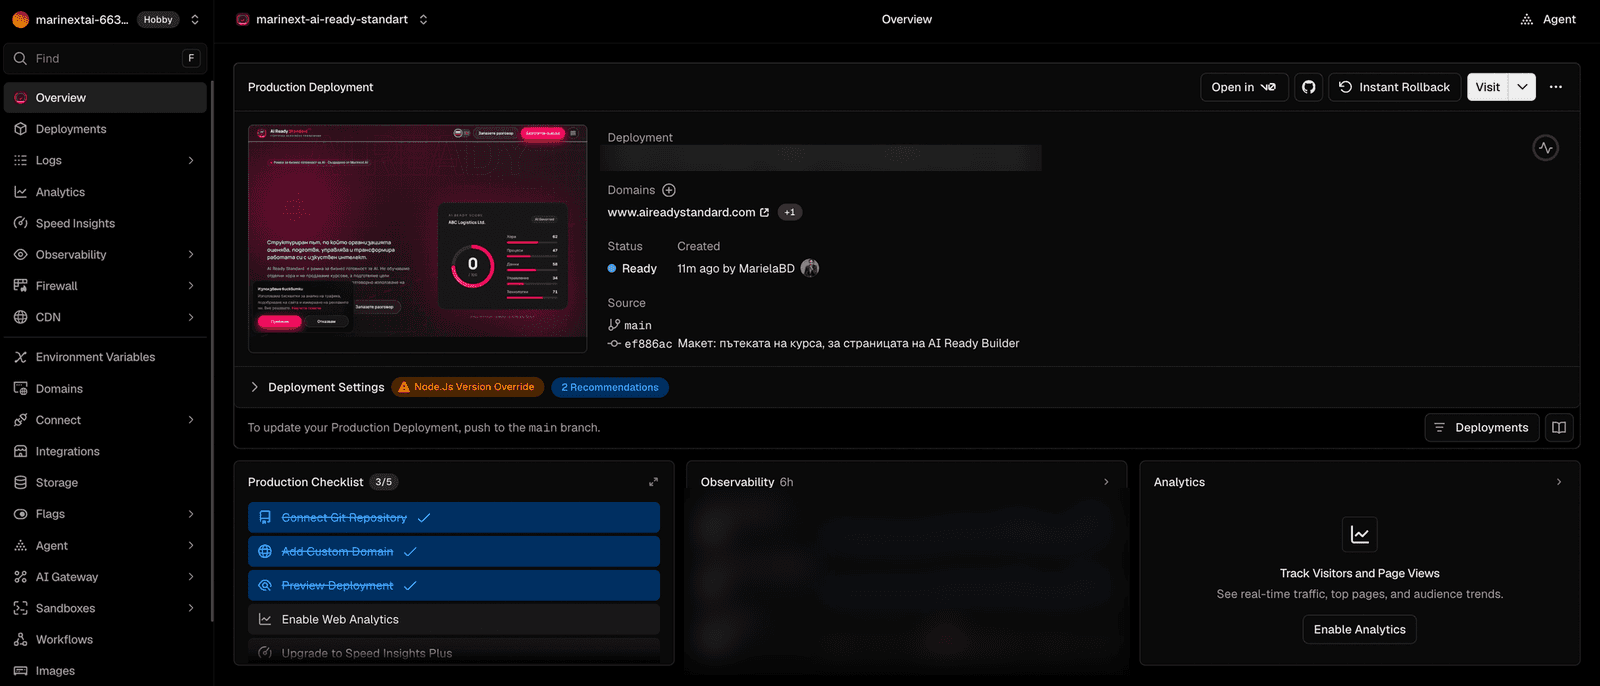Image resolution: width=1600 pixels, height=686 pixels.
Task: Expand Deployment Settings chevron
Action: click(x=254, y=387)
